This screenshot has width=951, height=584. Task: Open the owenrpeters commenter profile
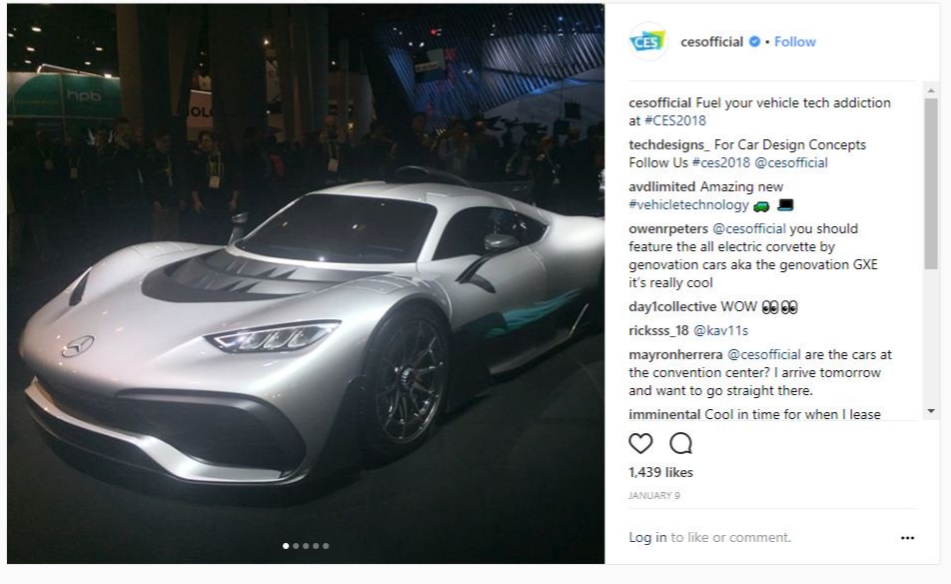click(668, 229)
